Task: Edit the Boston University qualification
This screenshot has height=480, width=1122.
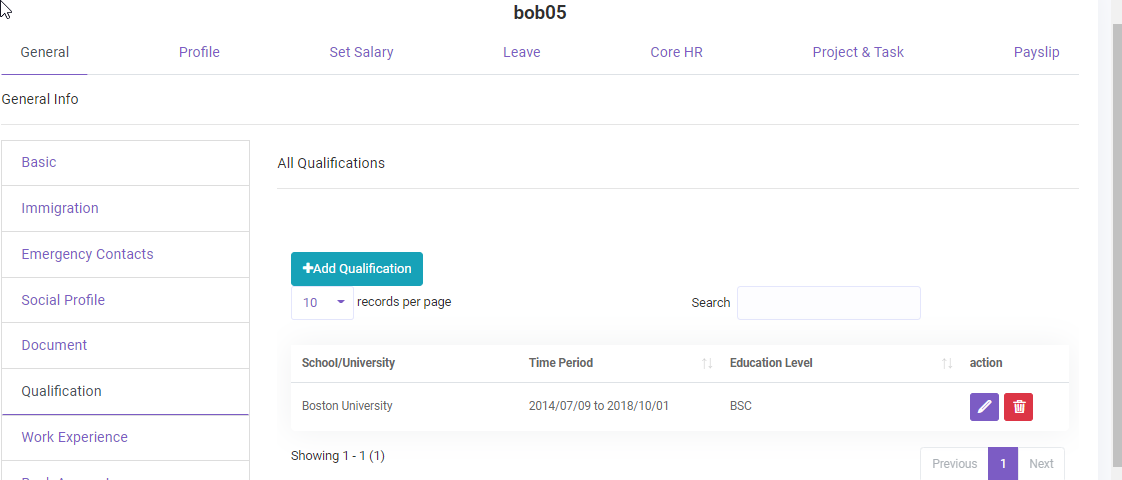Action: [x=984, y=406]
